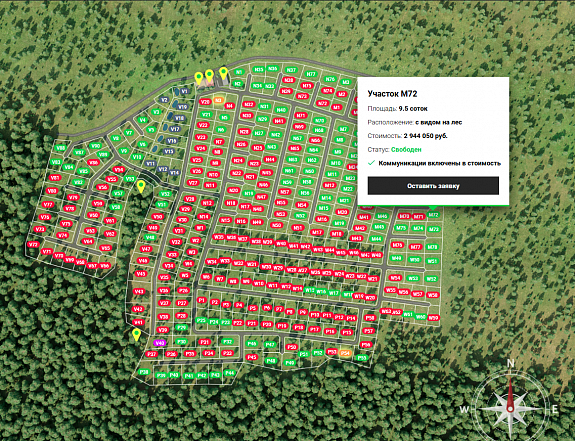The height and width of the screenshot is (441, 575).
Task: Click the orange N3 plot marker
Action: [x=219, y=100]
